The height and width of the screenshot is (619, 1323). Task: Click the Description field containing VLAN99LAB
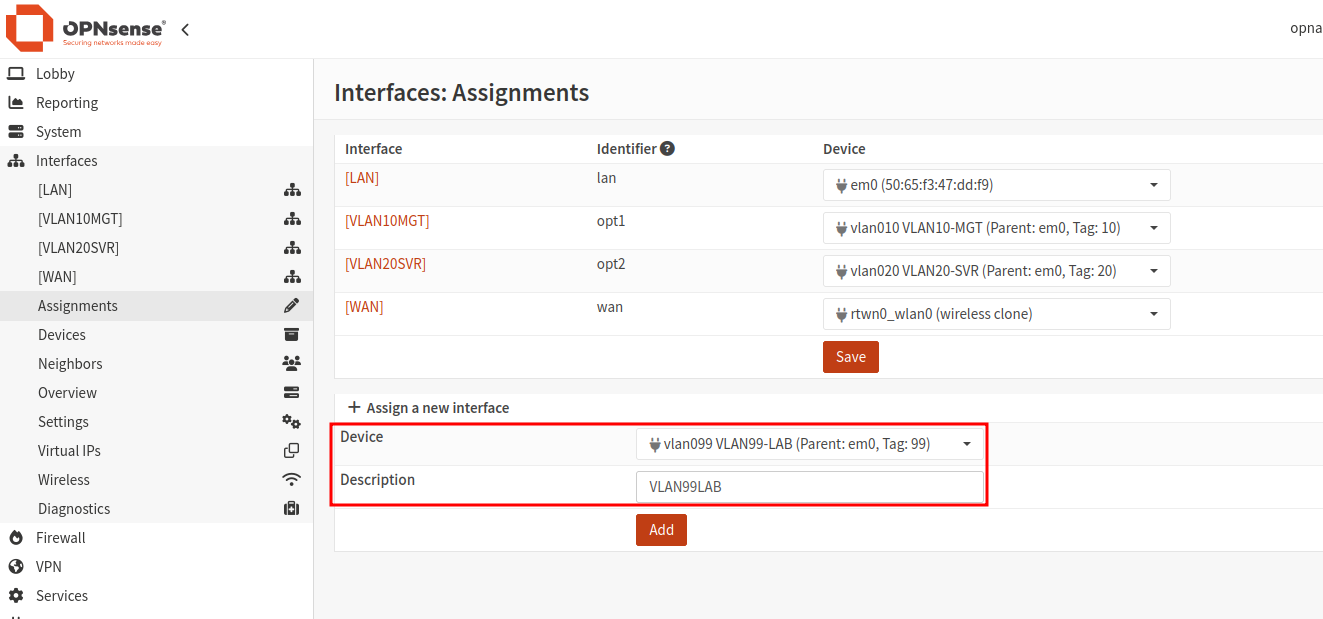click(811, 486)
